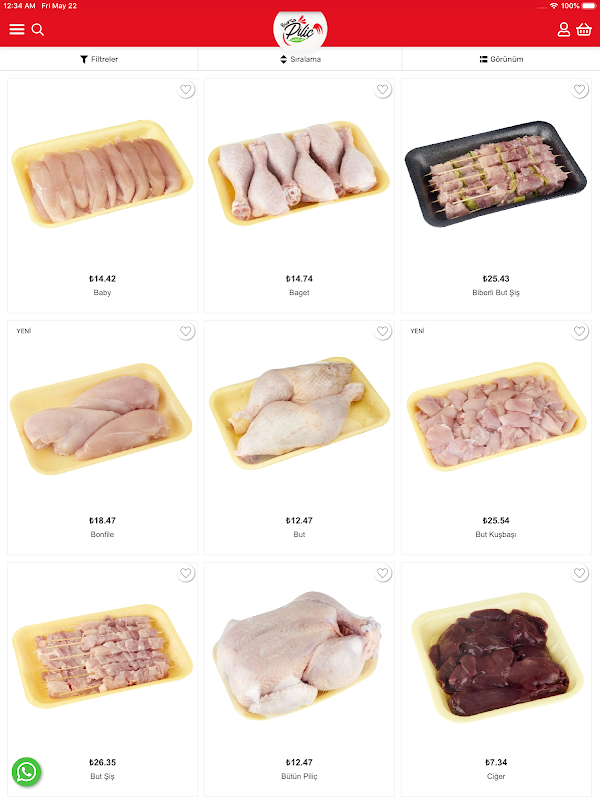Tap the search magnifier icon
600x800 pixels.
coord(38,30)
